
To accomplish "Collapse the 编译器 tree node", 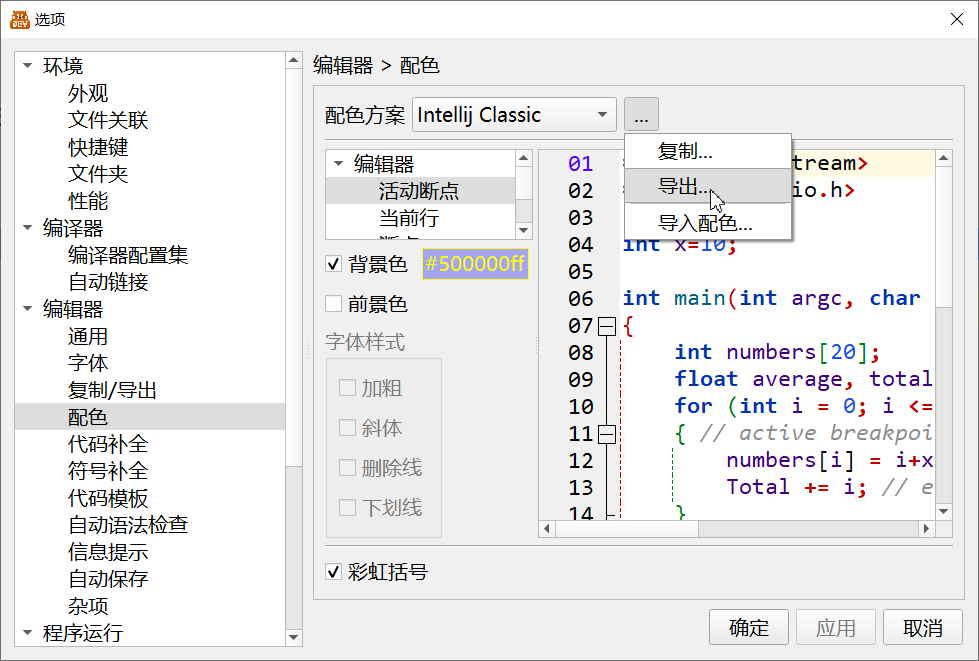I will [x=27, y=228].
